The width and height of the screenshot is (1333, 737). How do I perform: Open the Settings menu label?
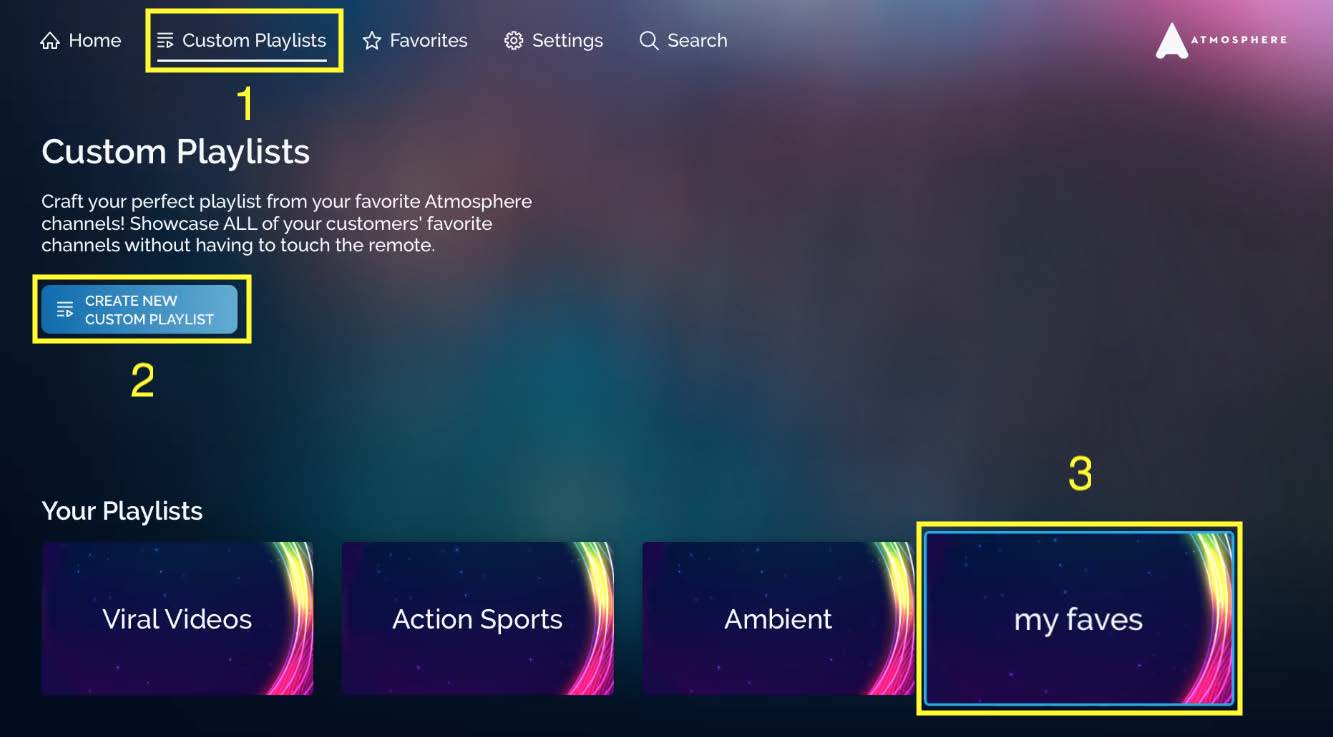pyautogui.click(x=567, y=41)
